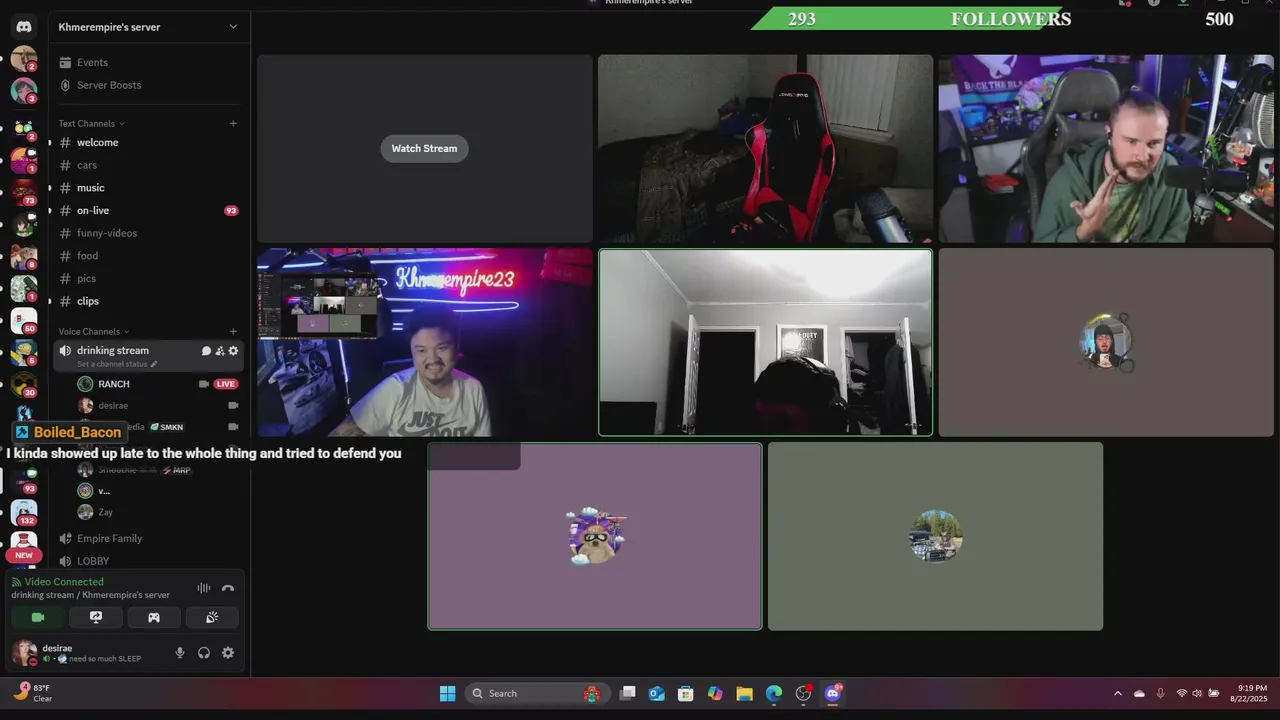
Task: Open File Explorer in taskbar
Action: coord(744,693)
